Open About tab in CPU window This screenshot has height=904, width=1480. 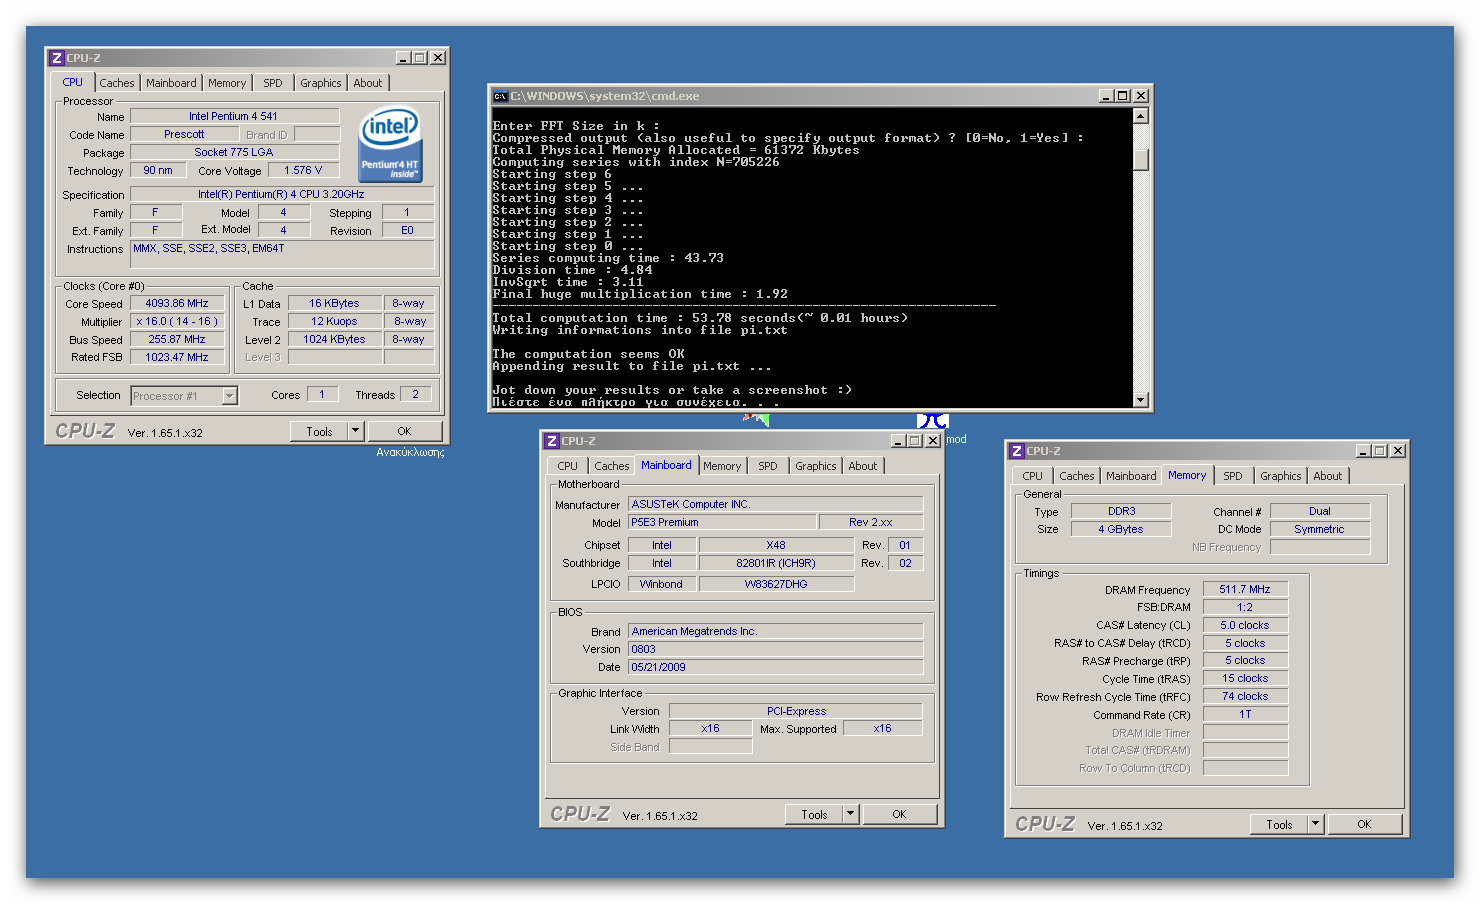pyautogui.click(x=368, y=83)
